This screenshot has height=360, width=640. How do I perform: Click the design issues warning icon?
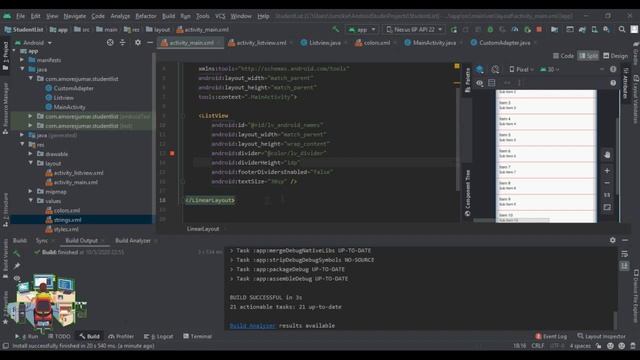(x=613, y=69)
